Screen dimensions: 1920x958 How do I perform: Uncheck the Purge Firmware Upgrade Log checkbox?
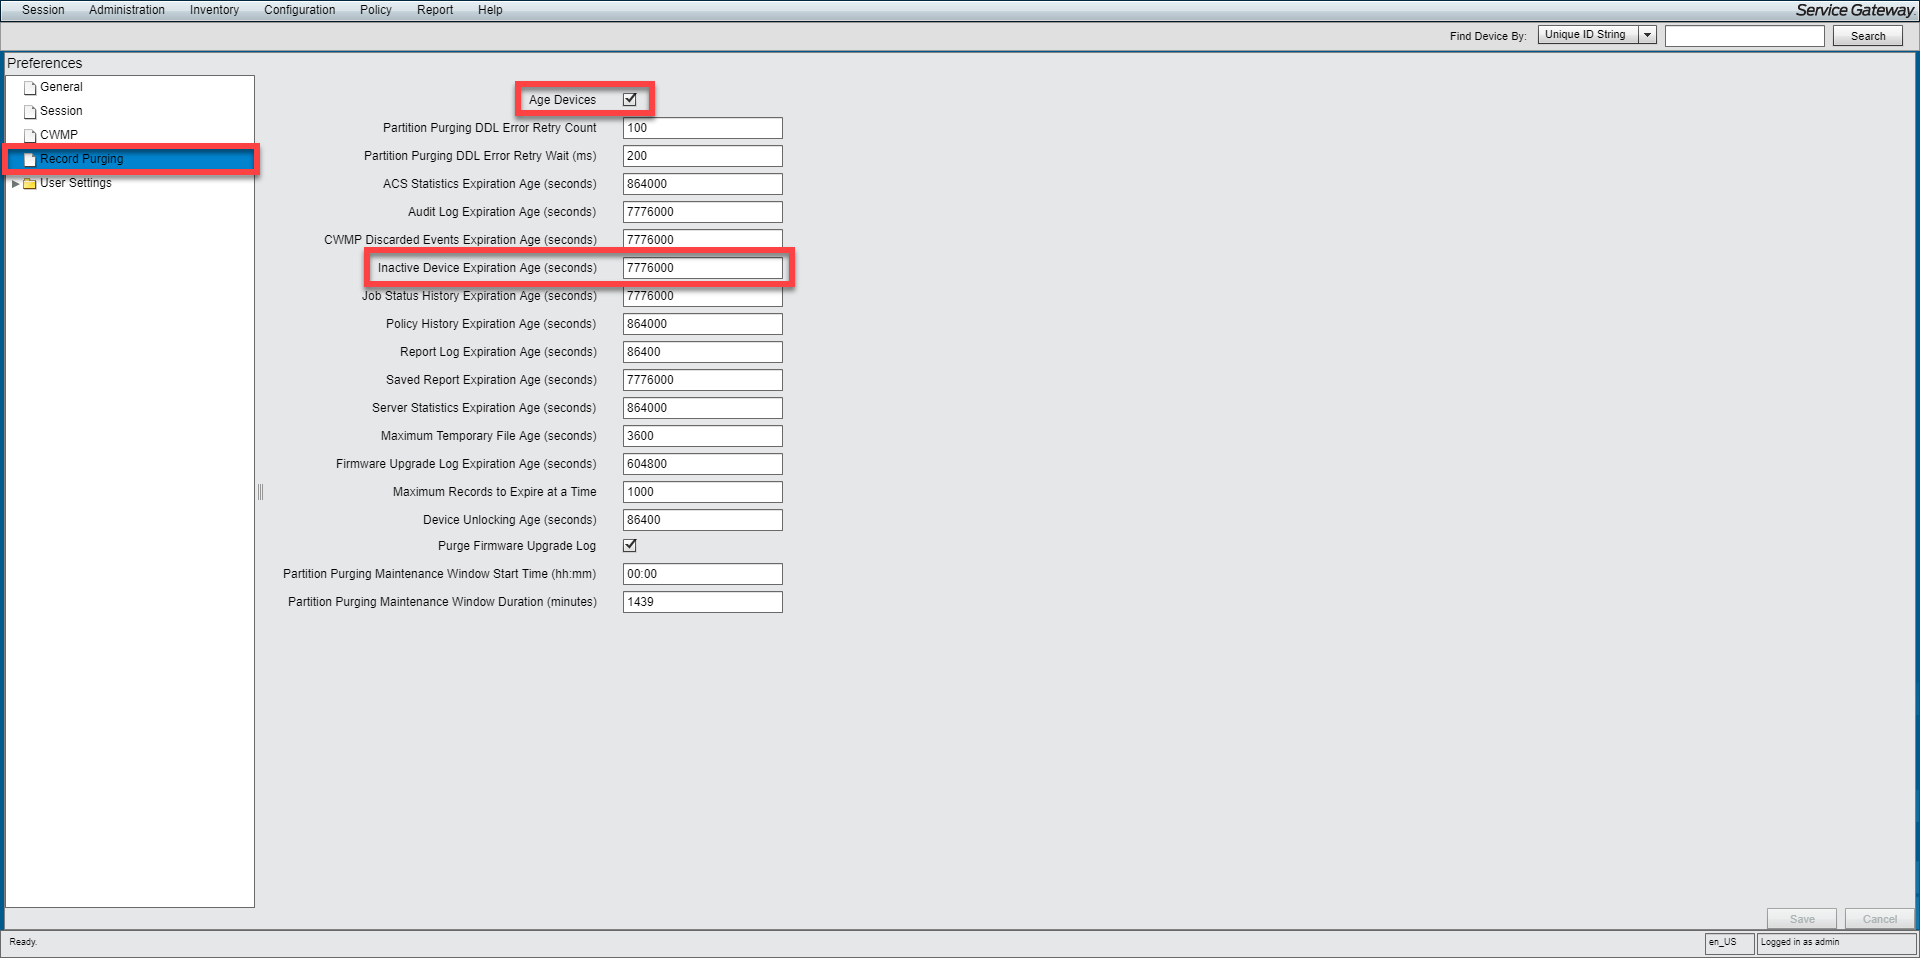click(x=630, y=545)
